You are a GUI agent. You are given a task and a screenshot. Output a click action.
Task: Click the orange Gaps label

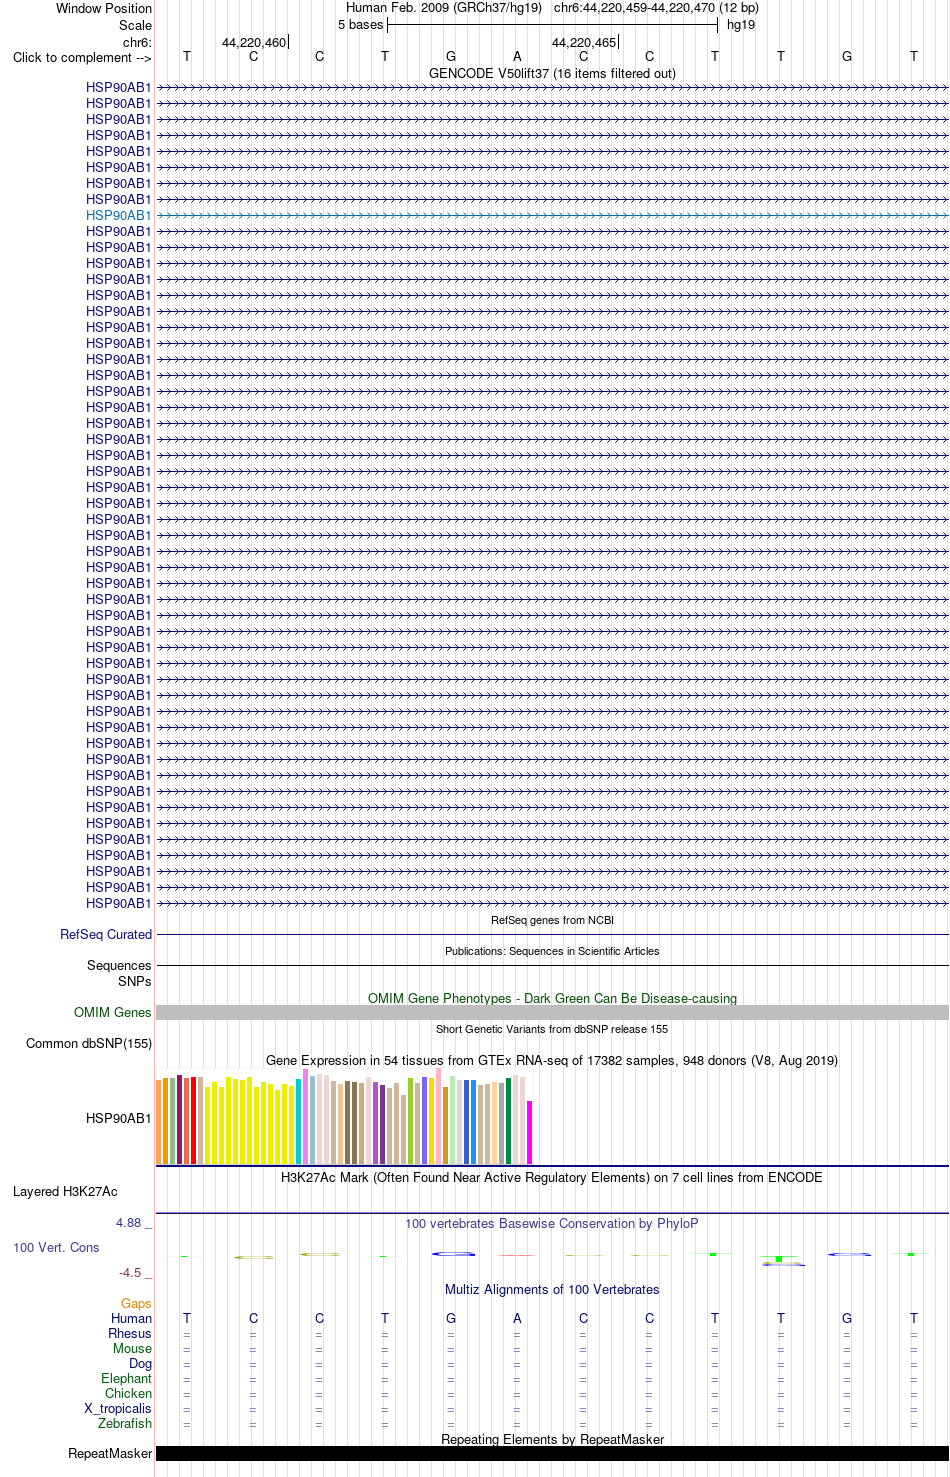click(x=136, y=1303)
